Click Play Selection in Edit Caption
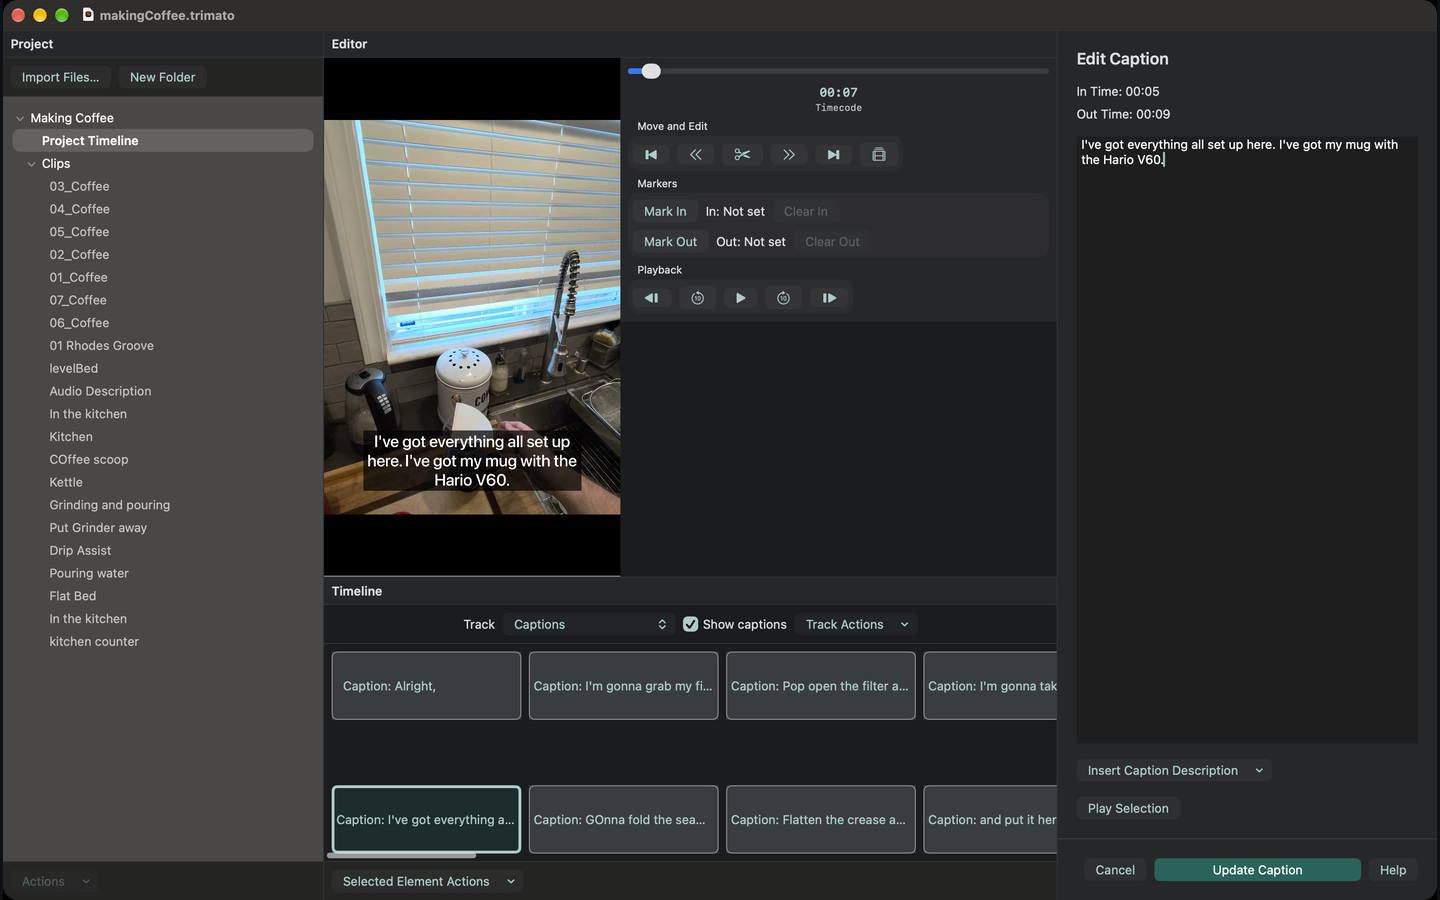This screenshot has width=1440, height=900. point(1128,808)
